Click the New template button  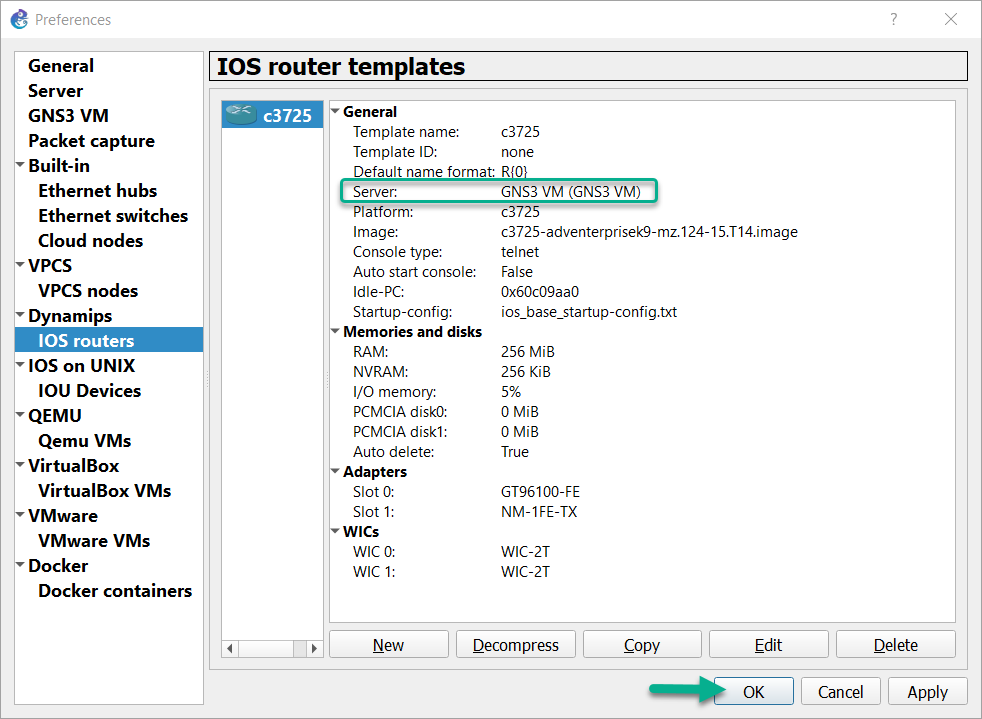point(389,644)
